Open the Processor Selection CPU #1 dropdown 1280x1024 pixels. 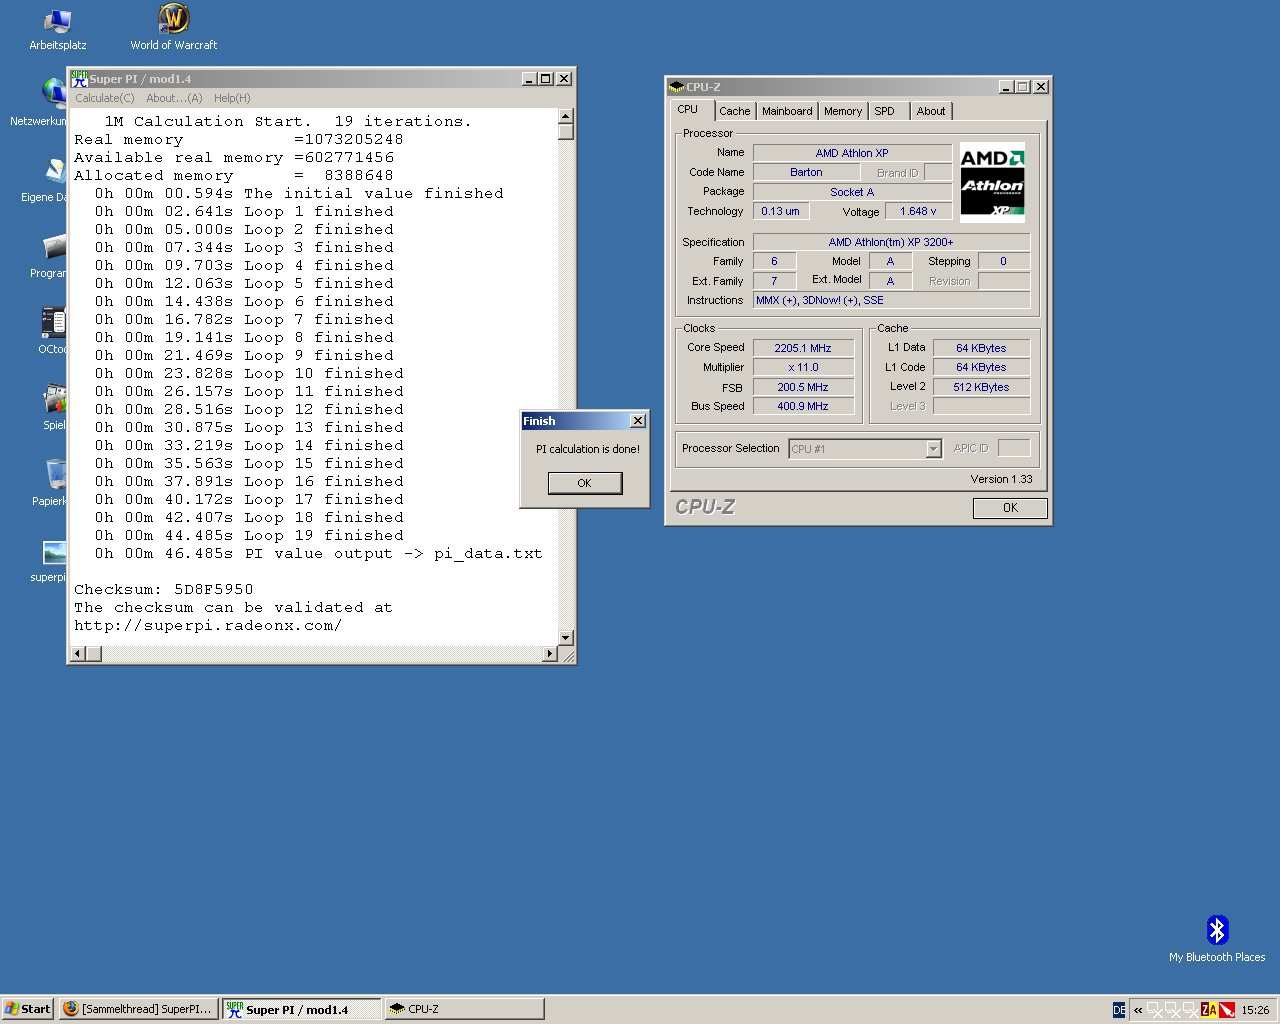point(865,449)
